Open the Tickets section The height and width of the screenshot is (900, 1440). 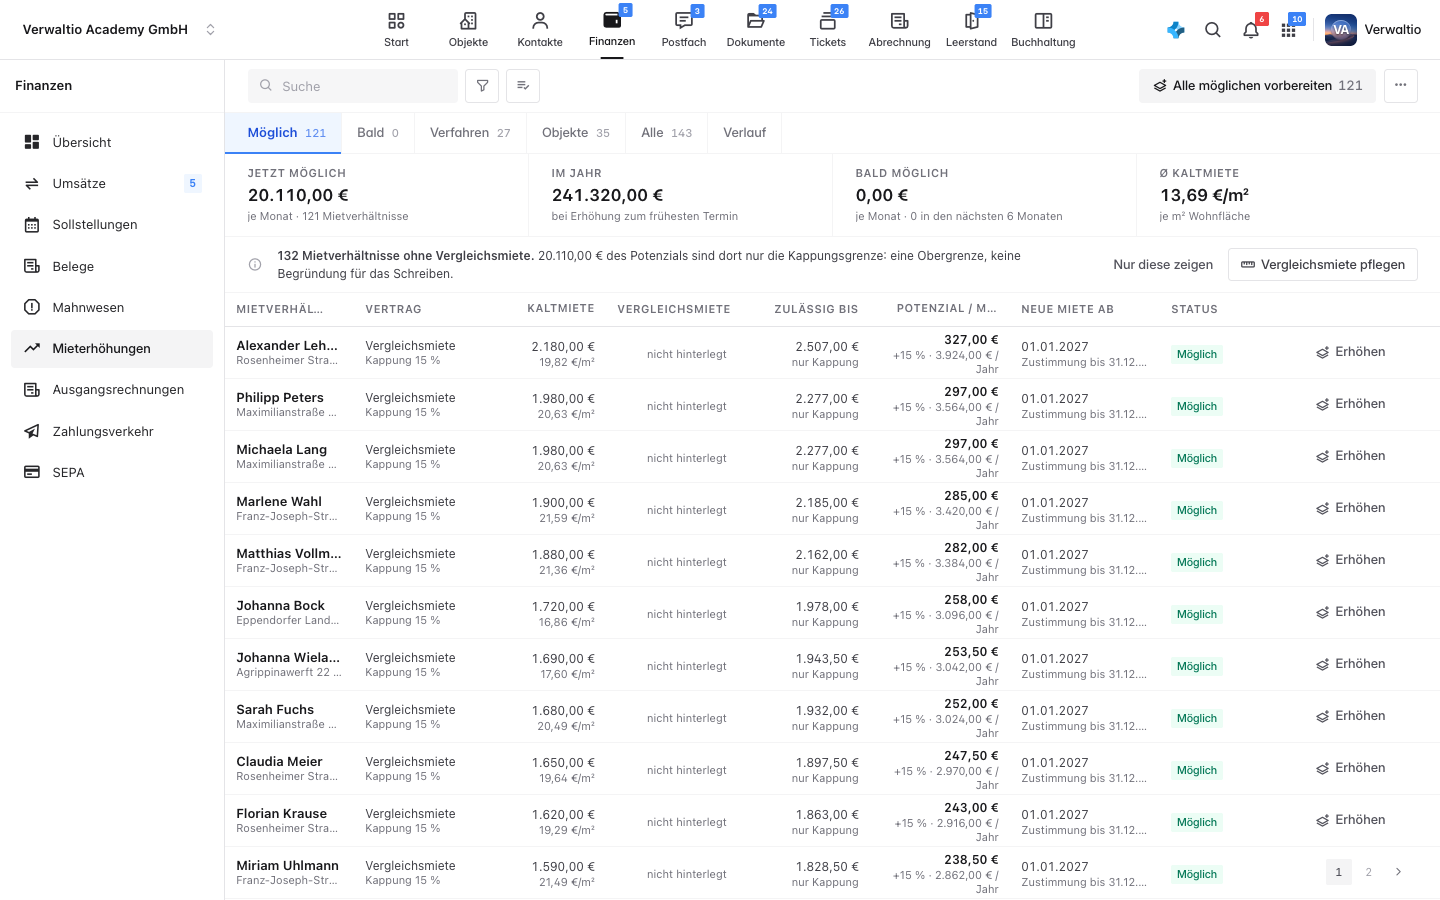(828, 30)
